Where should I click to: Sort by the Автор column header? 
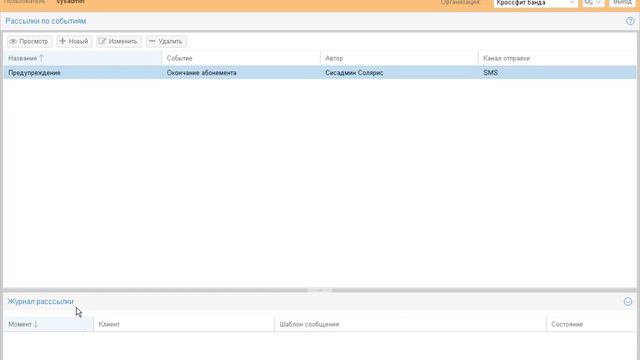pyautogui.click(x=399, y=58)
